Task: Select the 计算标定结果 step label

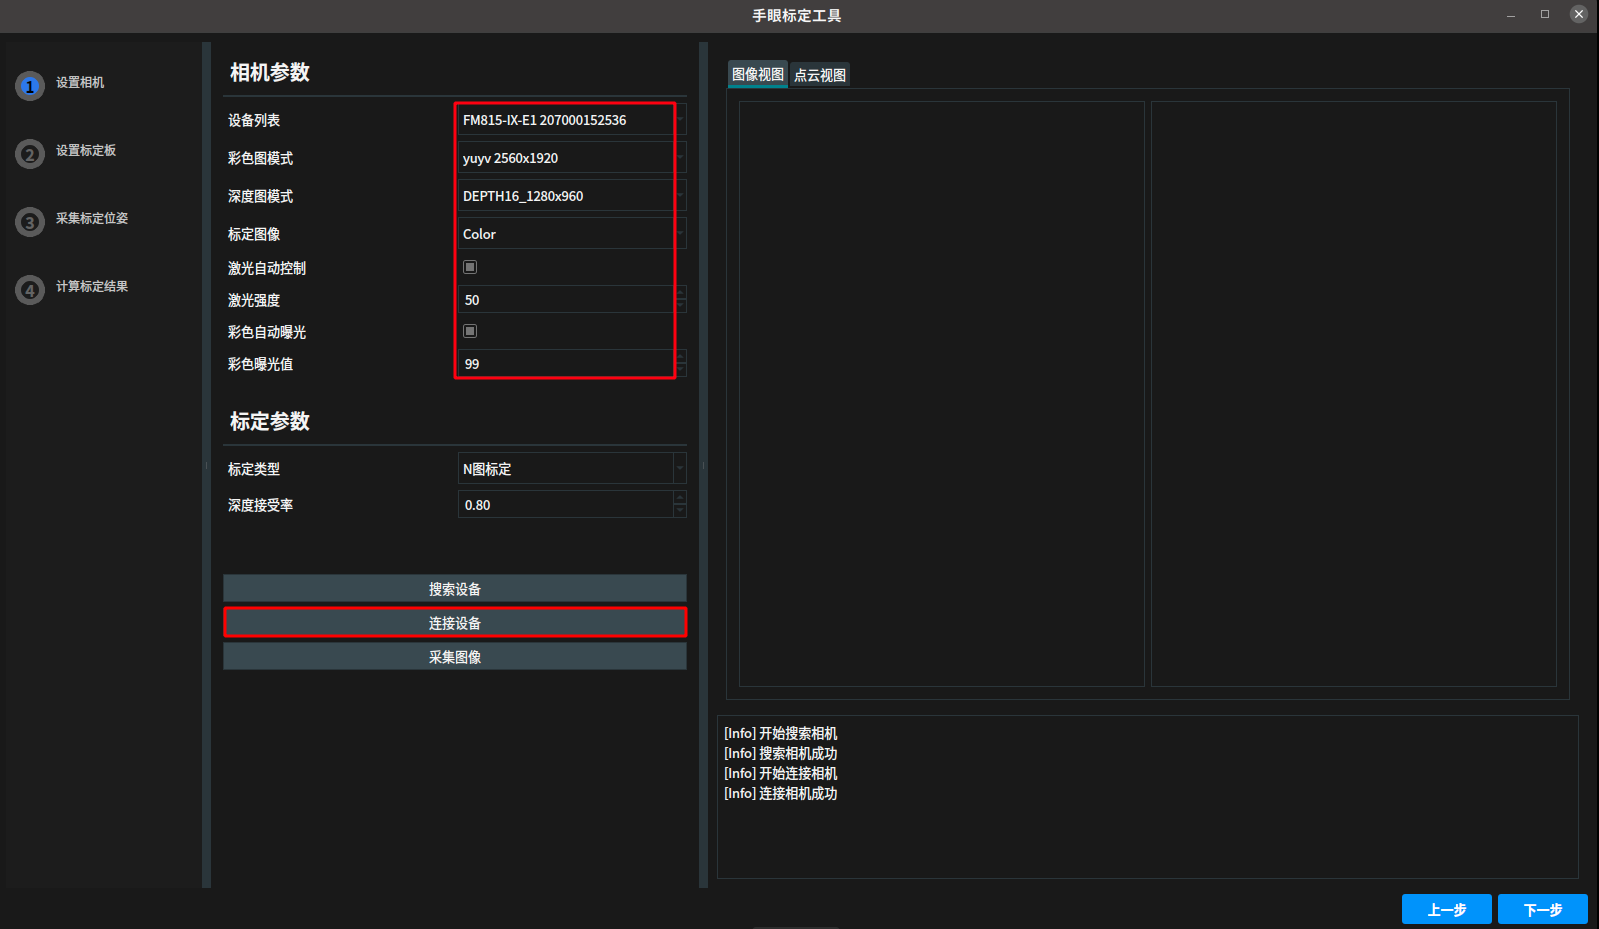Action: coord(92,286)
